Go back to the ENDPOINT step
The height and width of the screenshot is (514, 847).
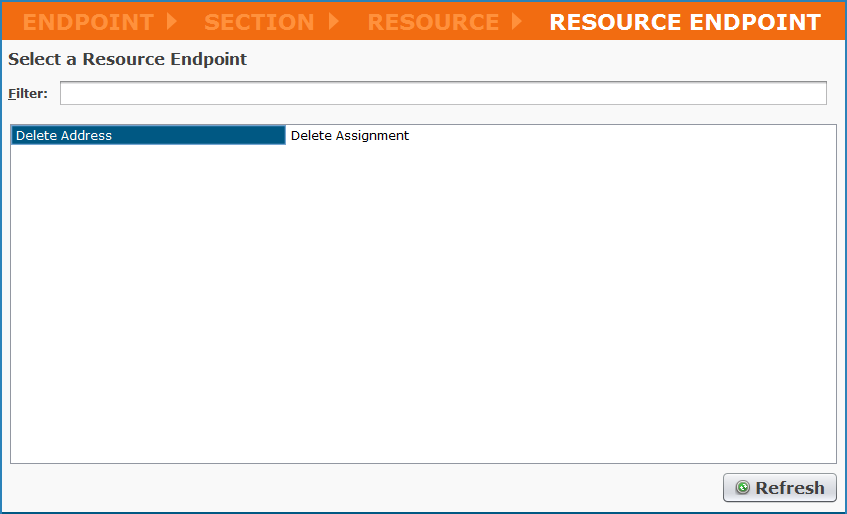tap(88, 21)
